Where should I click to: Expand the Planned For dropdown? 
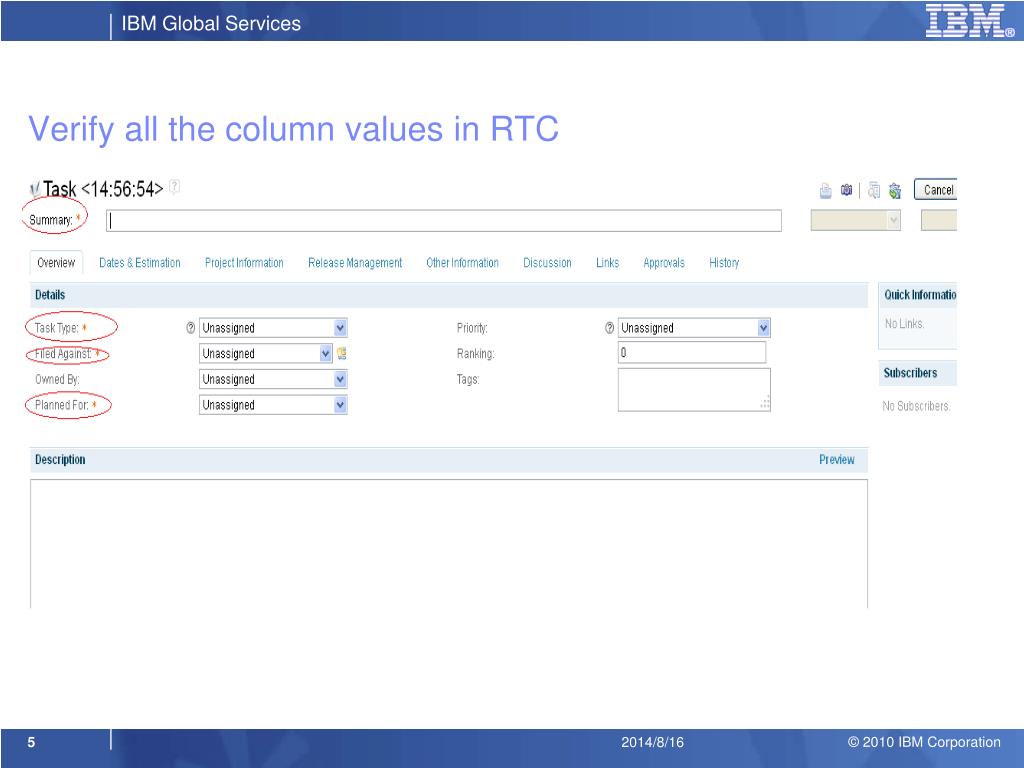click(x=340, y=405)
